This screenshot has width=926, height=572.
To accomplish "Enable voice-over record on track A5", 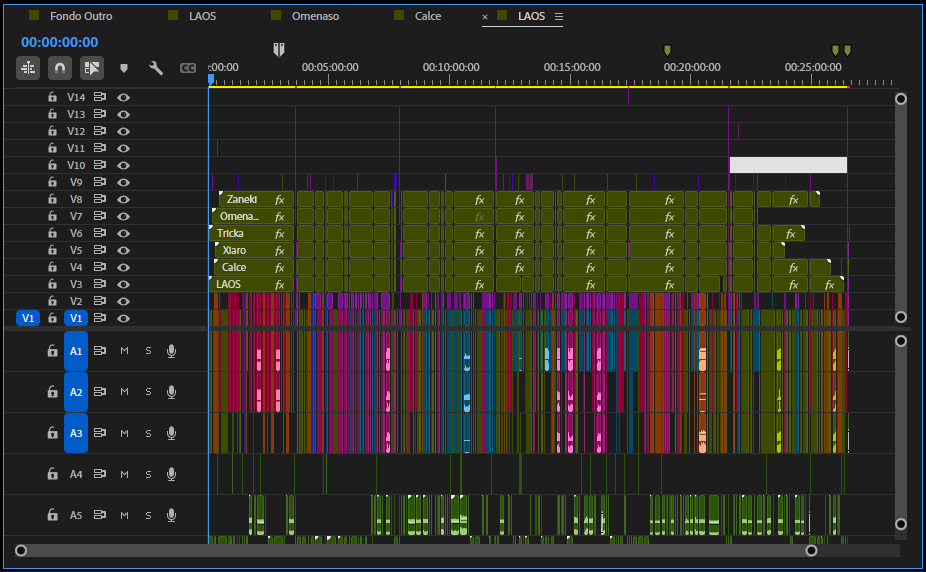I will 171,515.
